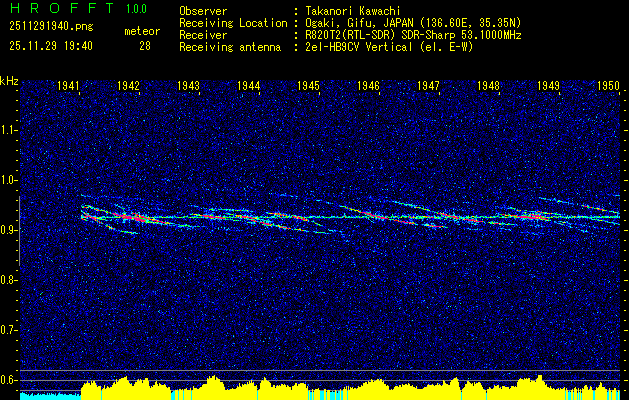Click the 1944 time axis marker

click(248, 85)
